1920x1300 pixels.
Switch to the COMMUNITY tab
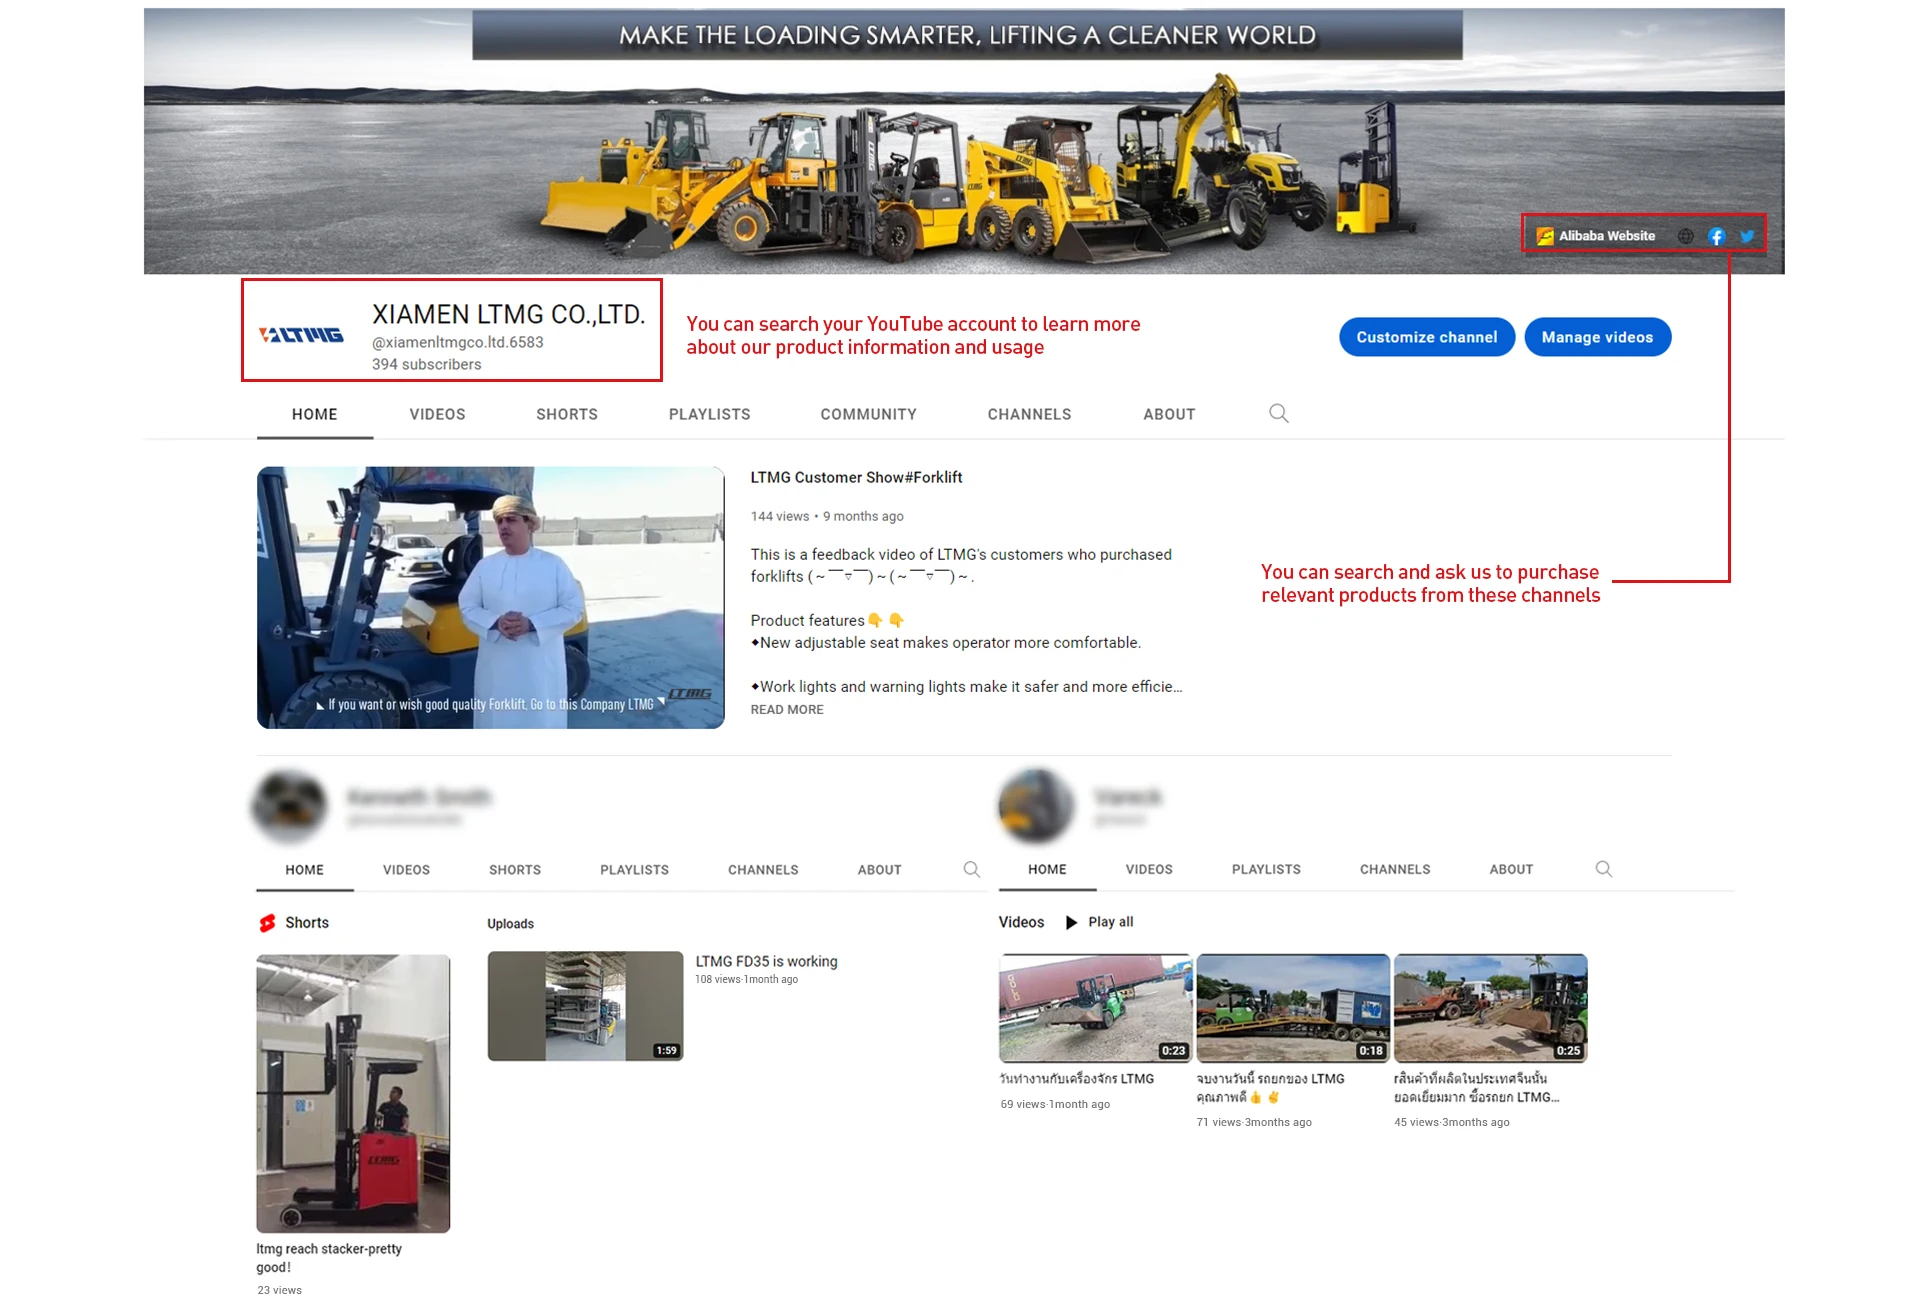868,414
